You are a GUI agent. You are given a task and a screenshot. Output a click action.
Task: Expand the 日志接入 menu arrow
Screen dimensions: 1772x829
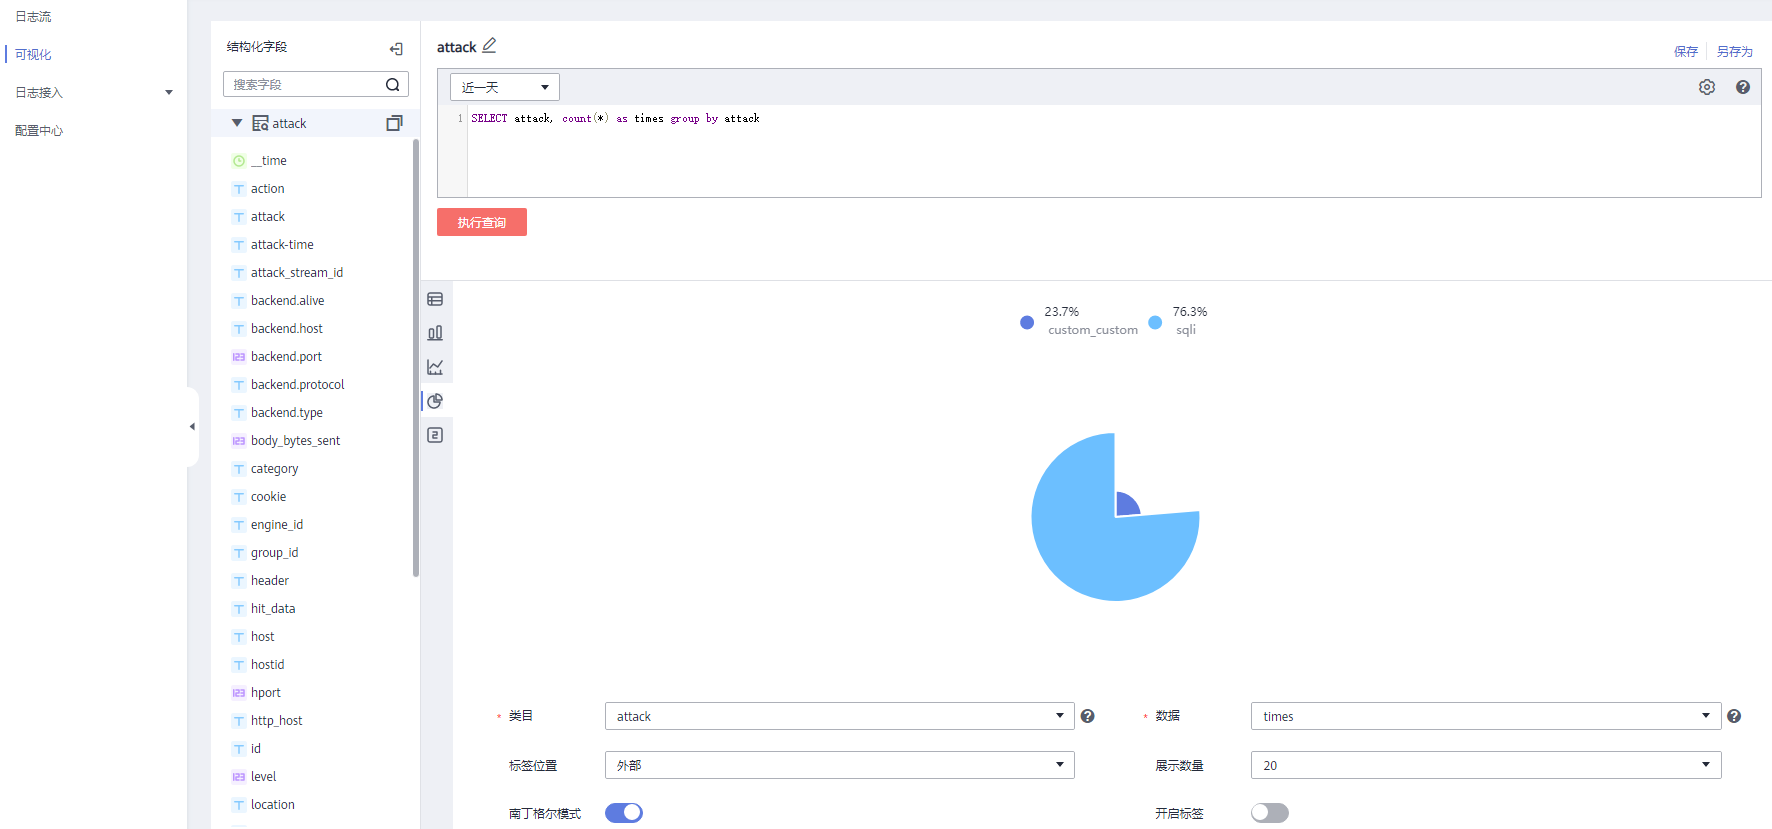coord(169,93)
